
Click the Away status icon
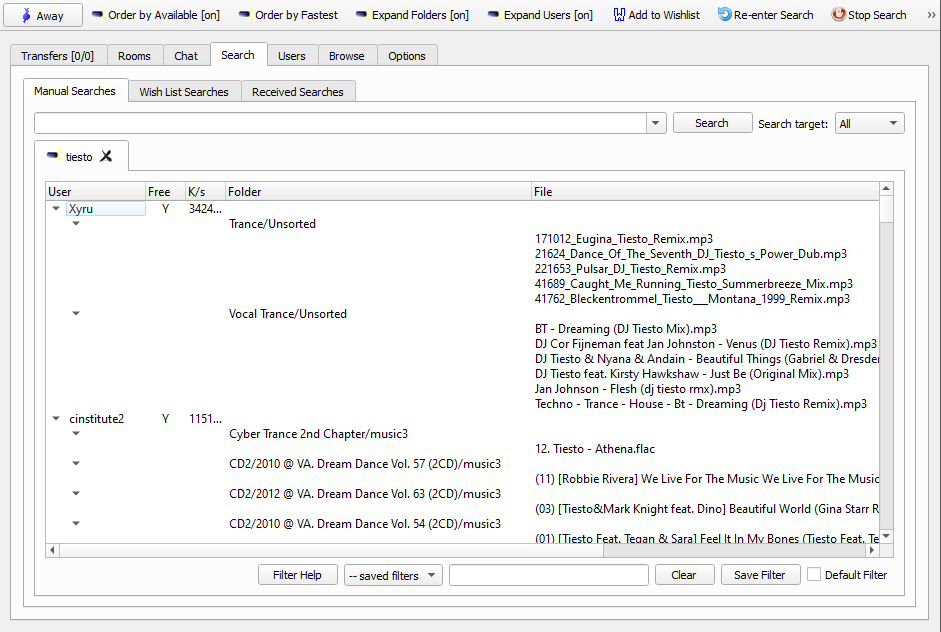[x=27, y=15]
